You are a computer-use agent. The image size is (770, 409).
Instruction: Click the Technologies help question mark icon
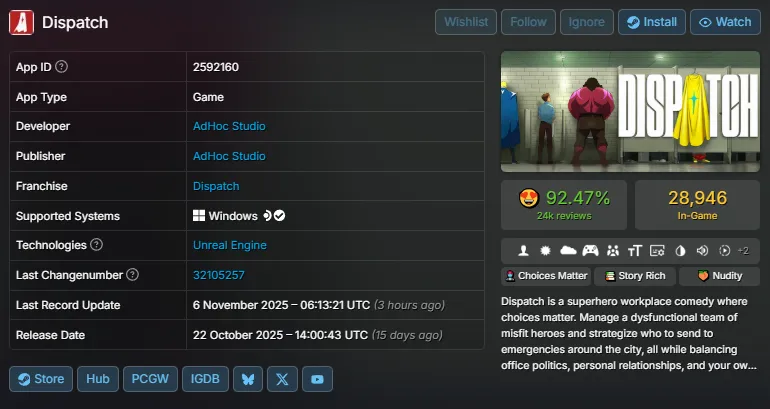(x=97, y=245)
